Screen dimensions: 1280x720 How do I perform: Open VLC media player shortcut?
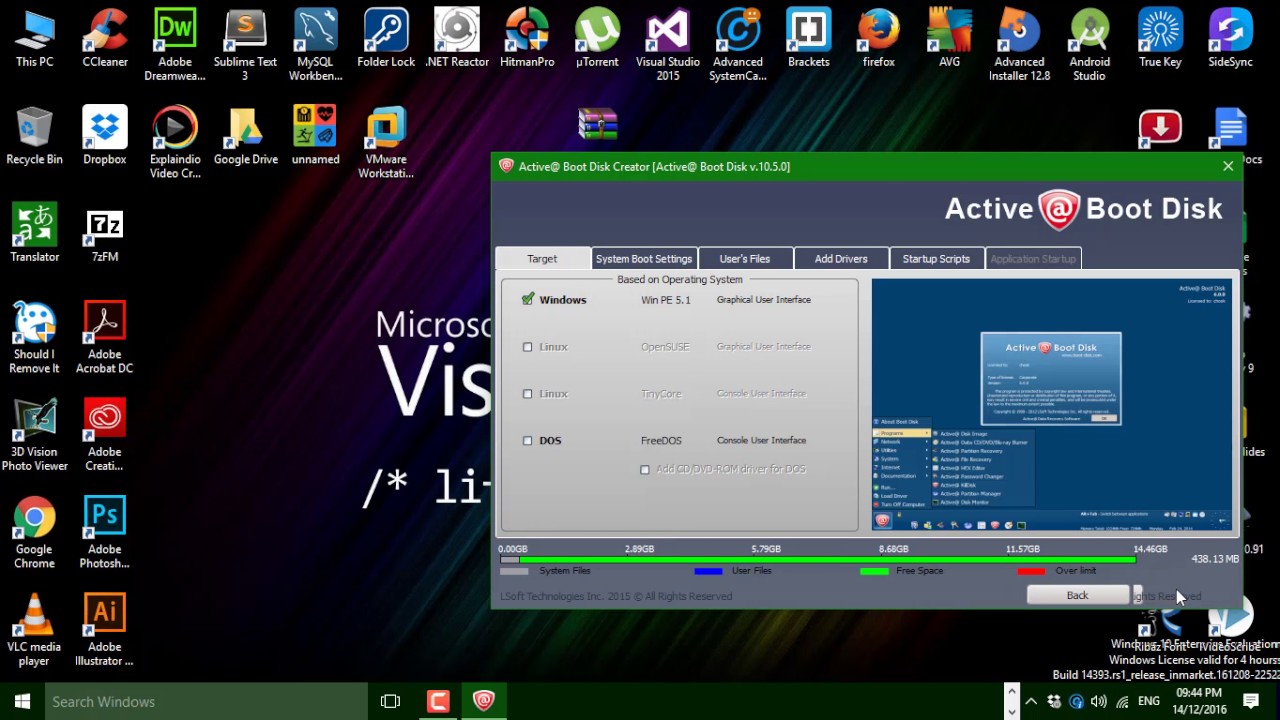[34, 630]
